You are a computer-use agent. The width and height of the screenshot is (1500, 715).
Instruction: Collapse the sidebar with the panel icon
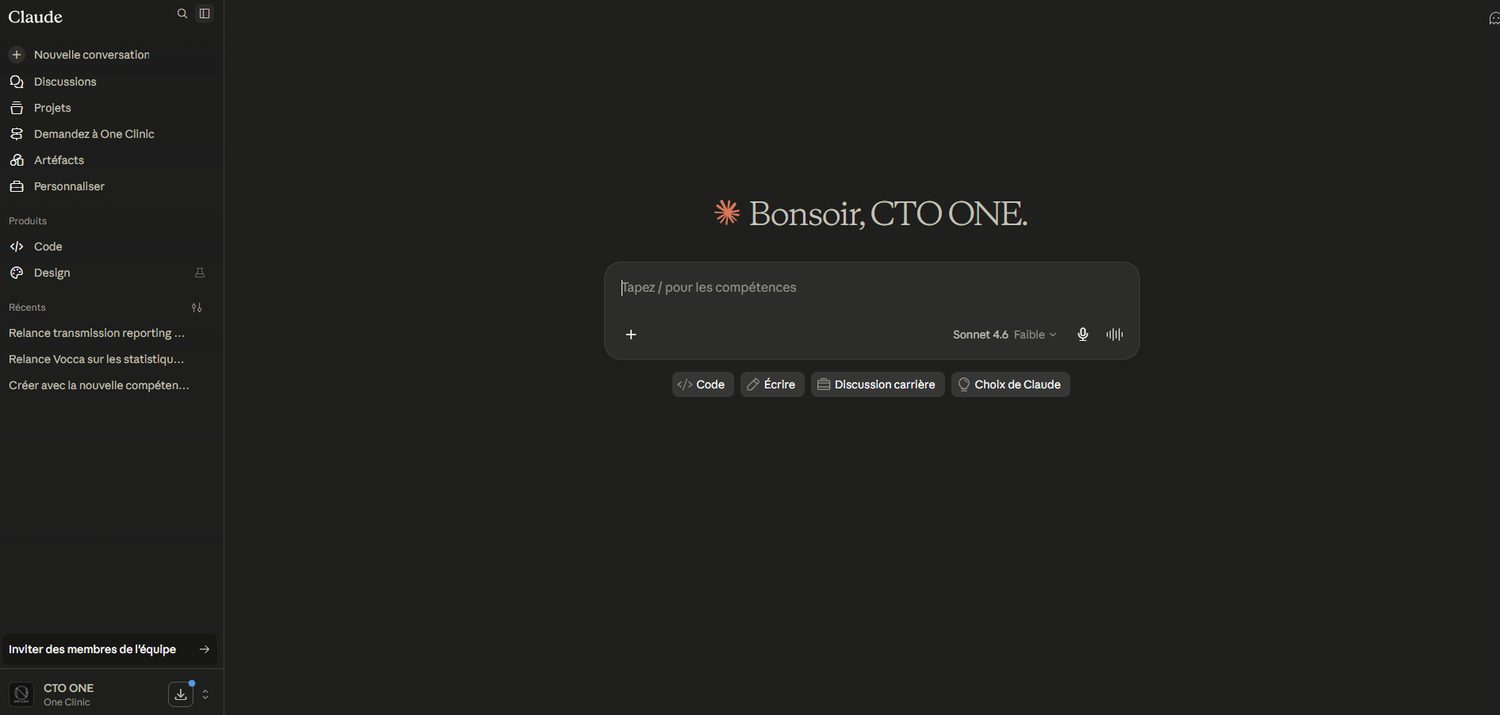205,14
